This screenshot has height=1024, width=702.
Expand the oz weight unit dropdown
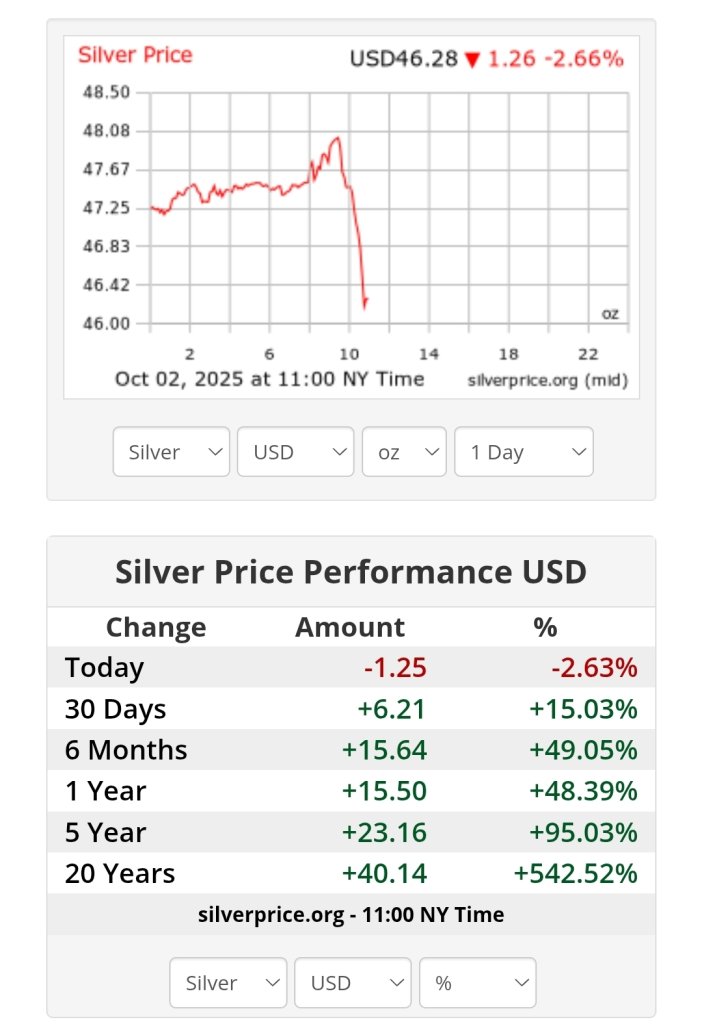click(404, 452)
